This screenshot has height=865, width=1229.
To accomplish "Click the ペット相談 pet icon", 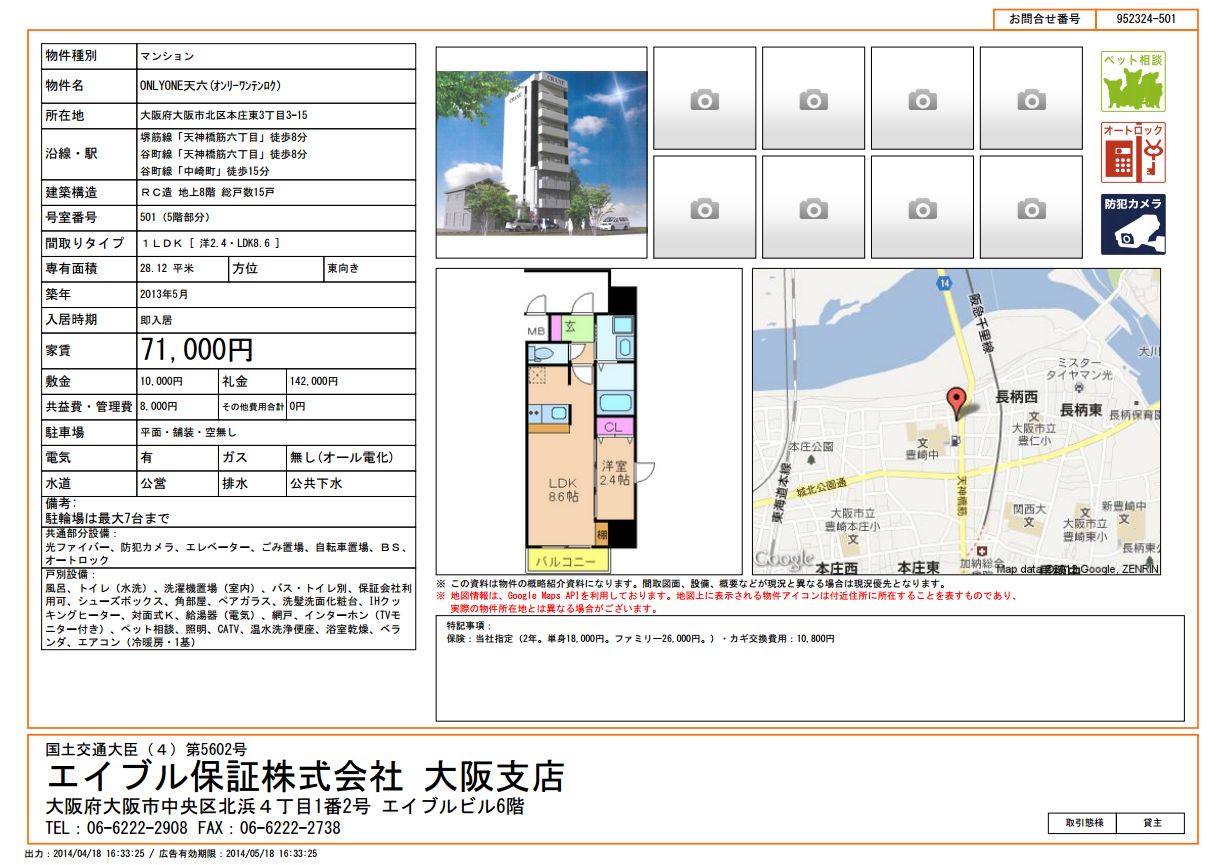I will point(1133,82).
